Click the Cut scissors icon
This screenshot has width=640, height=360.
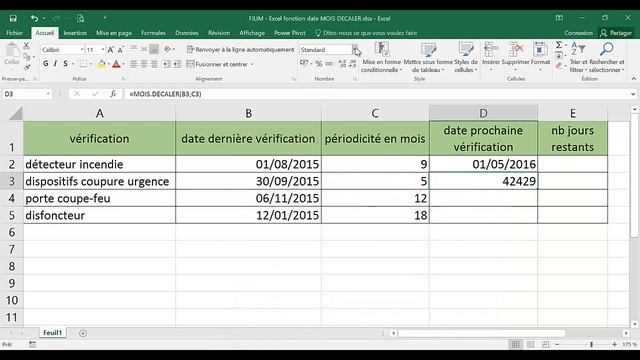(27, 46)
